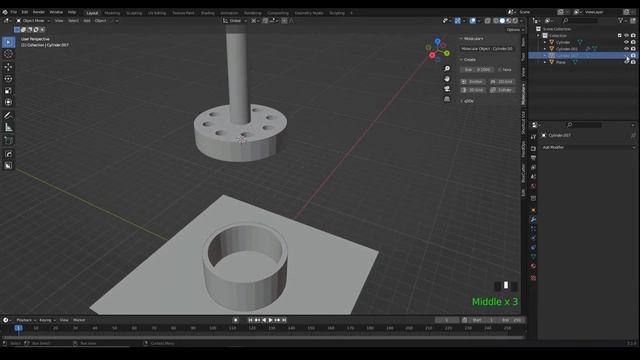Click the Size value field
Viewport: 640px width, 360px height.
point(477,70)
